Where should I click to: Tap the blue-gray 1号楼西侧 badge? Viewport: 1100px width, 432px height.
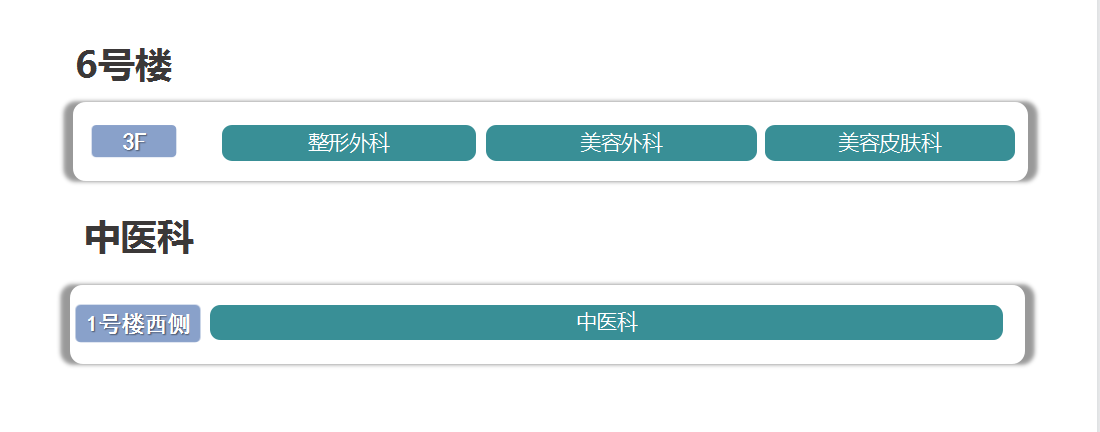point(138,324)
